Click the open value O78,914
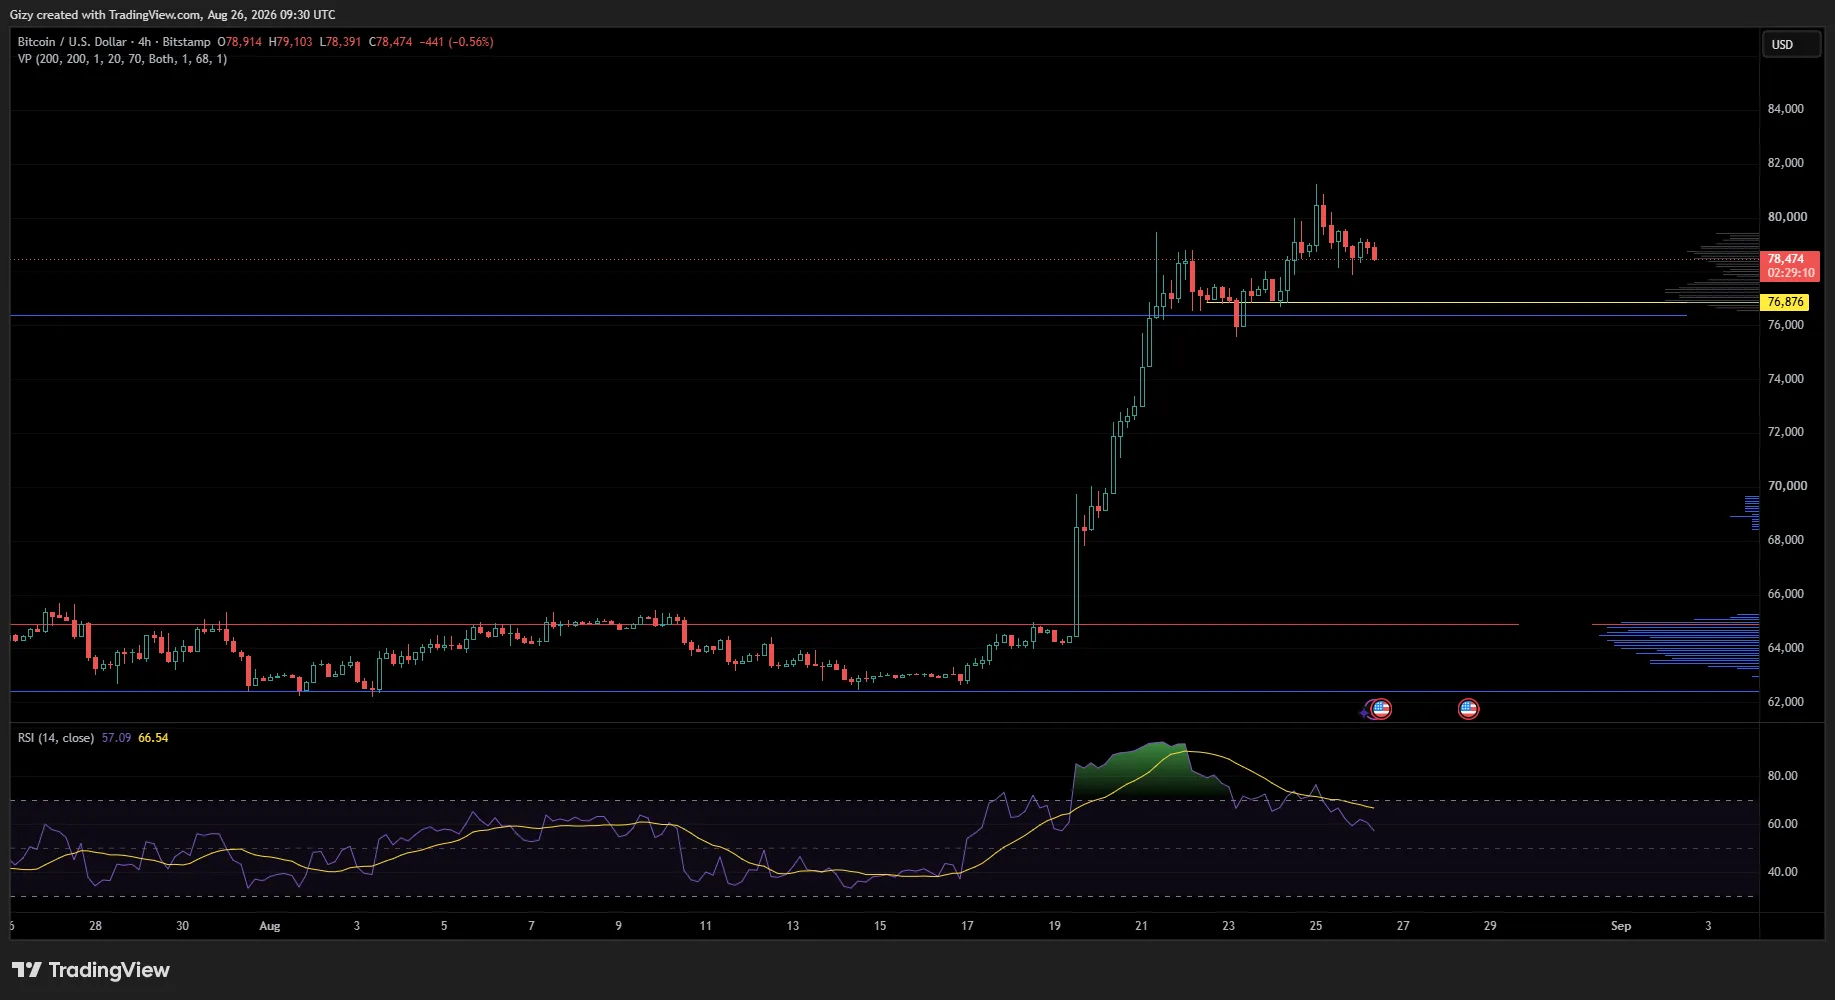The height and width of the screenshot is (1000, 1835). click(x=240, y=42)
